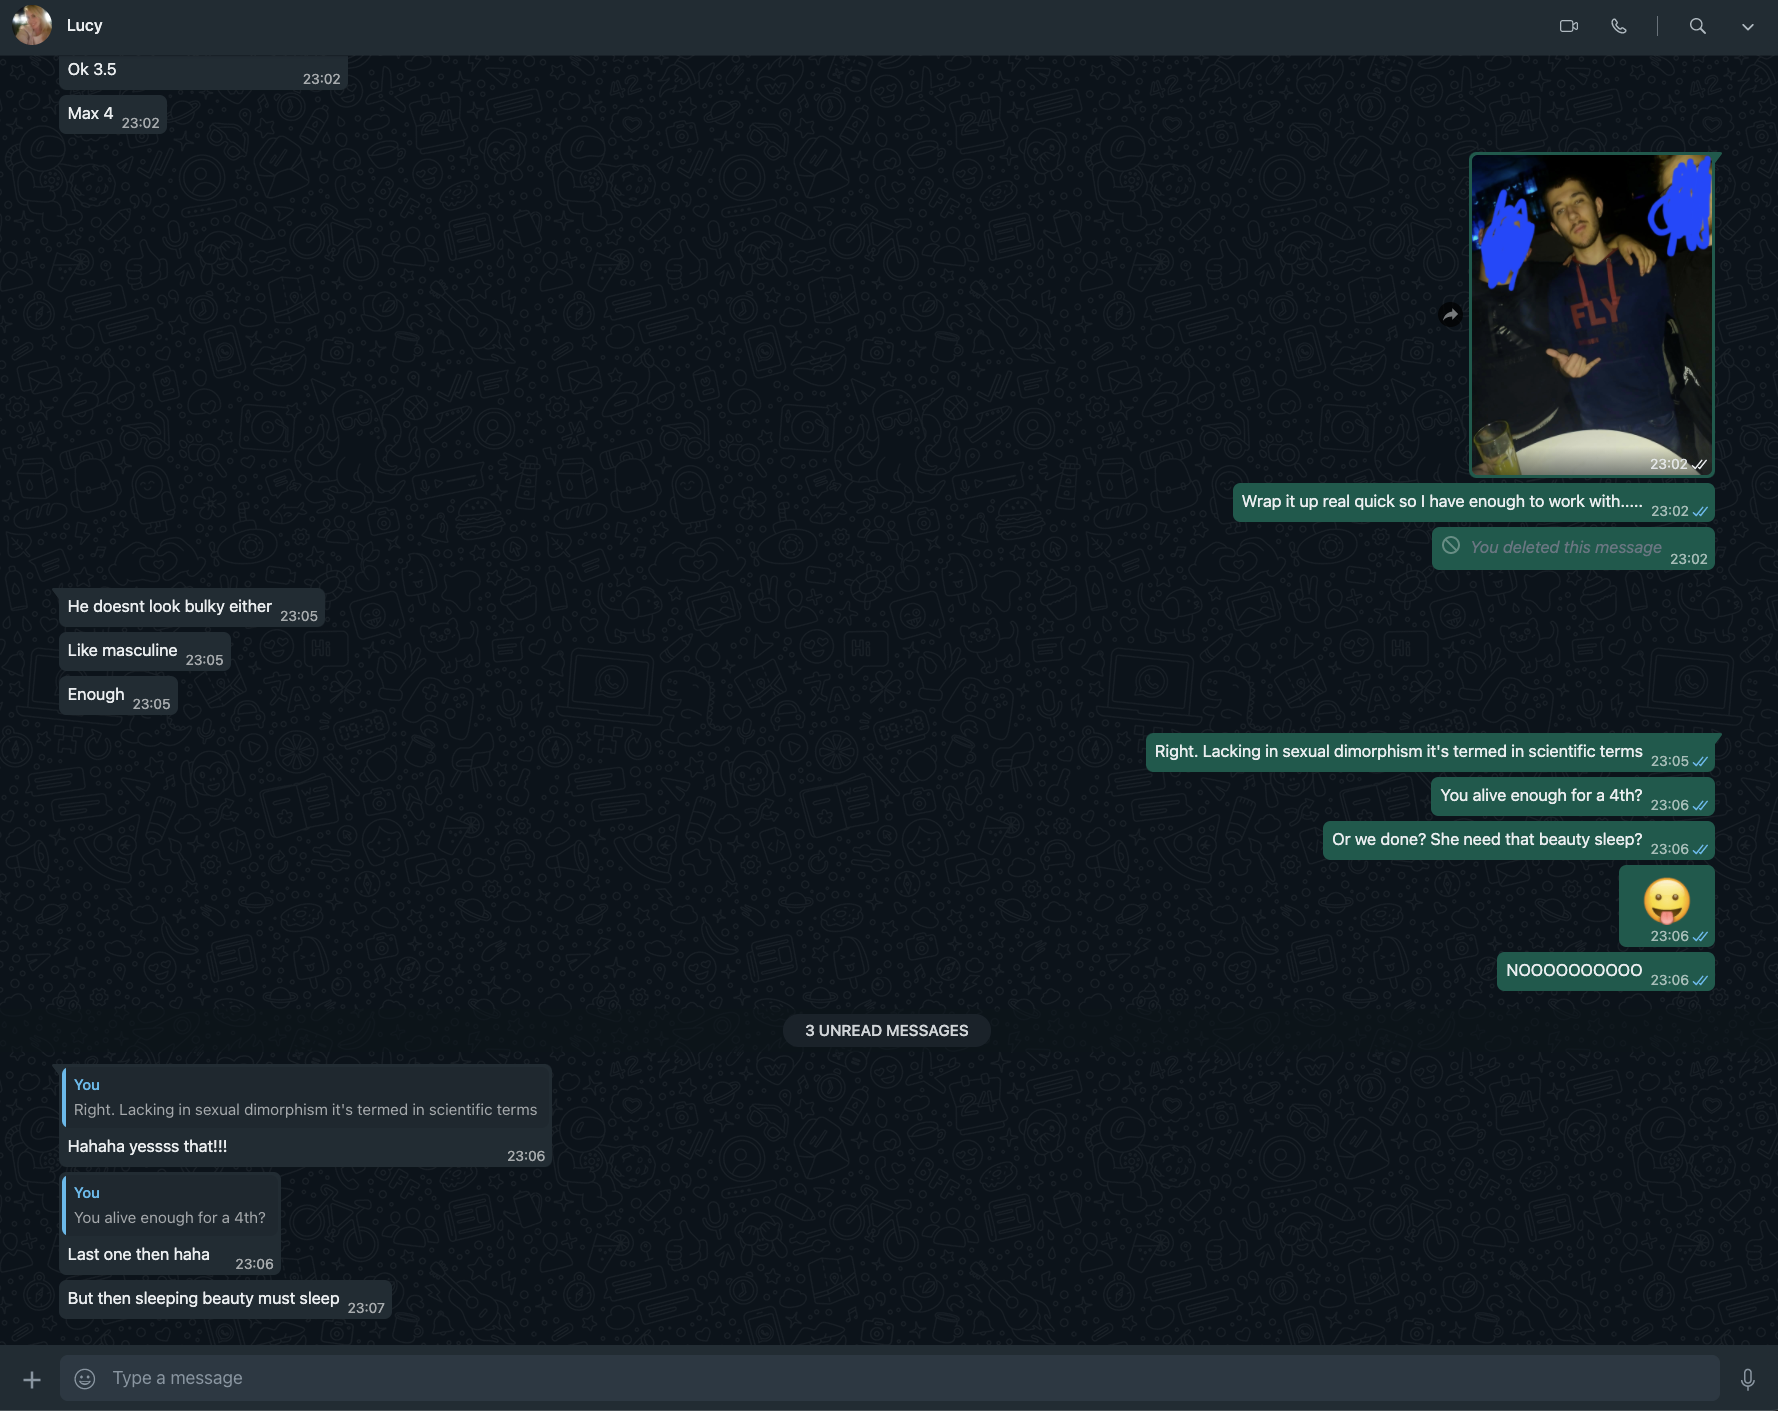Click the prohibition icon on the deleted message
This screenshot has width=1778, height=1411.
[1451, 546]
